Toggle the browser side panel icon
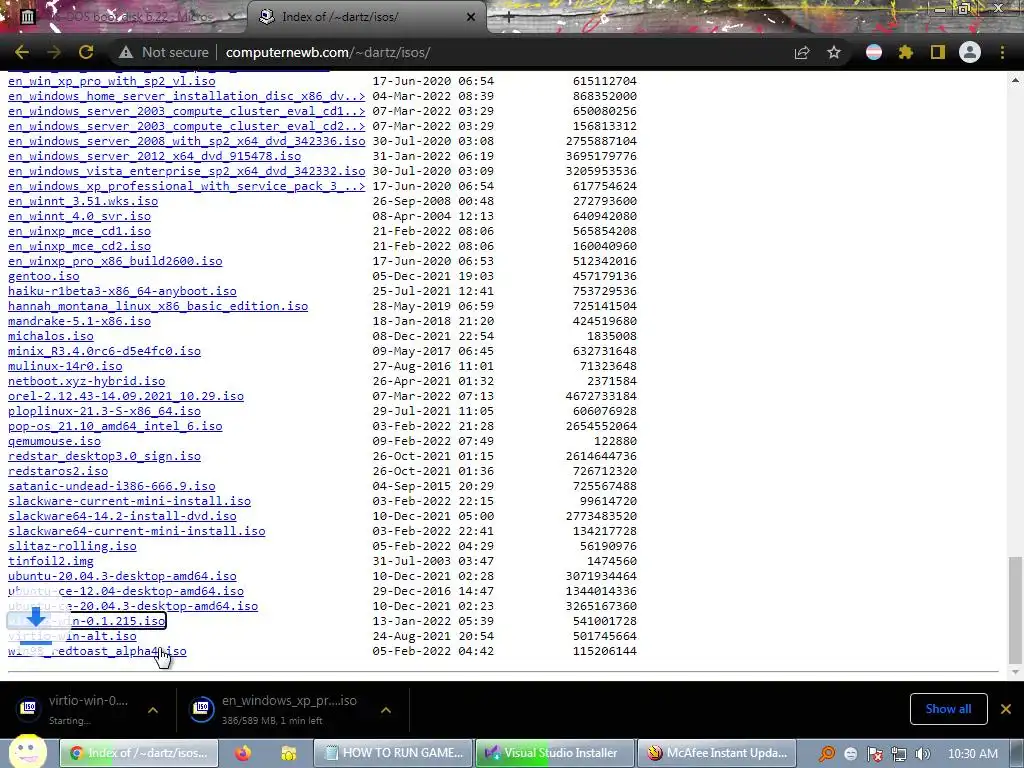Viewport: 1024px width, 768px height. (x=938, y=52)
